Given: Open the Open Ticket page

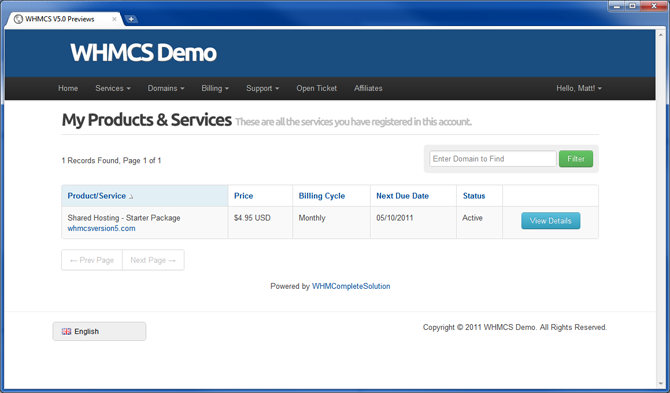Looking at the screenshot, I should pos(317,88).
